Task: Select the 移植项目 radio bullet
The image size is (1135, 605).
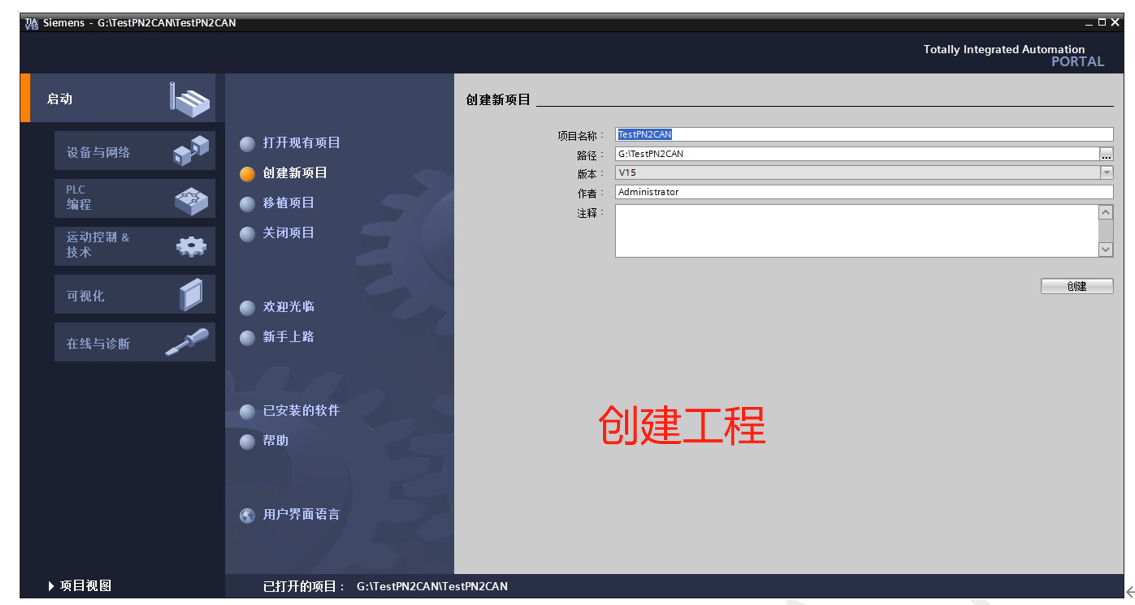Action: pyautogui.click(x=247, y=204)
